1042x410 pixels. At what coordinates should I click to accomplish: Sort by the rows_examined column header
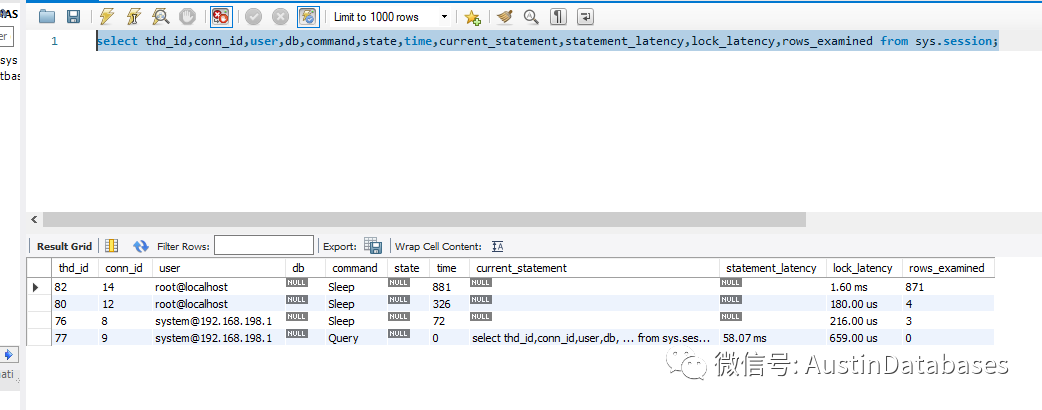pyautogui.click(x=948, y=268)
